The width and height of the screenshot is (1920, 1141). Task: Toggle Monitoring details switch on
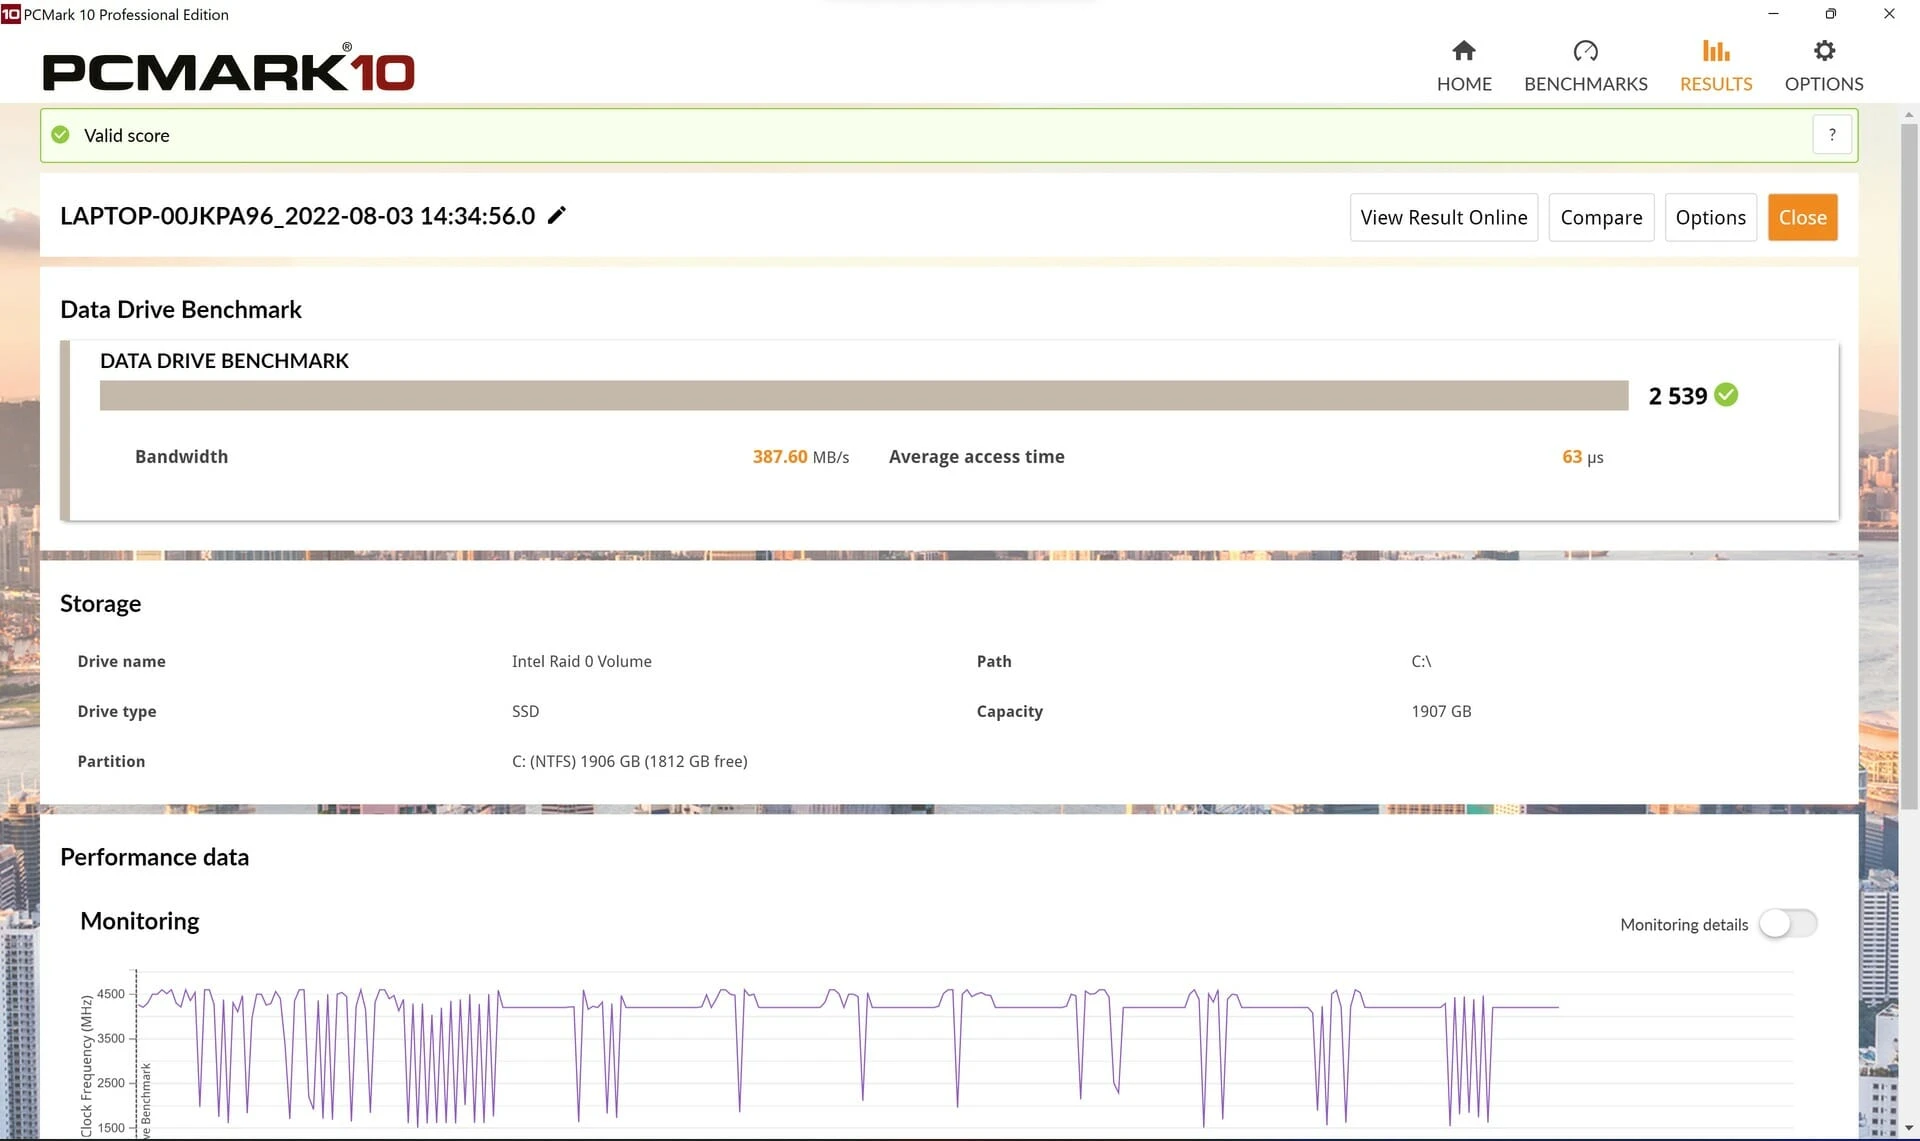click(x=1788, y=924)
